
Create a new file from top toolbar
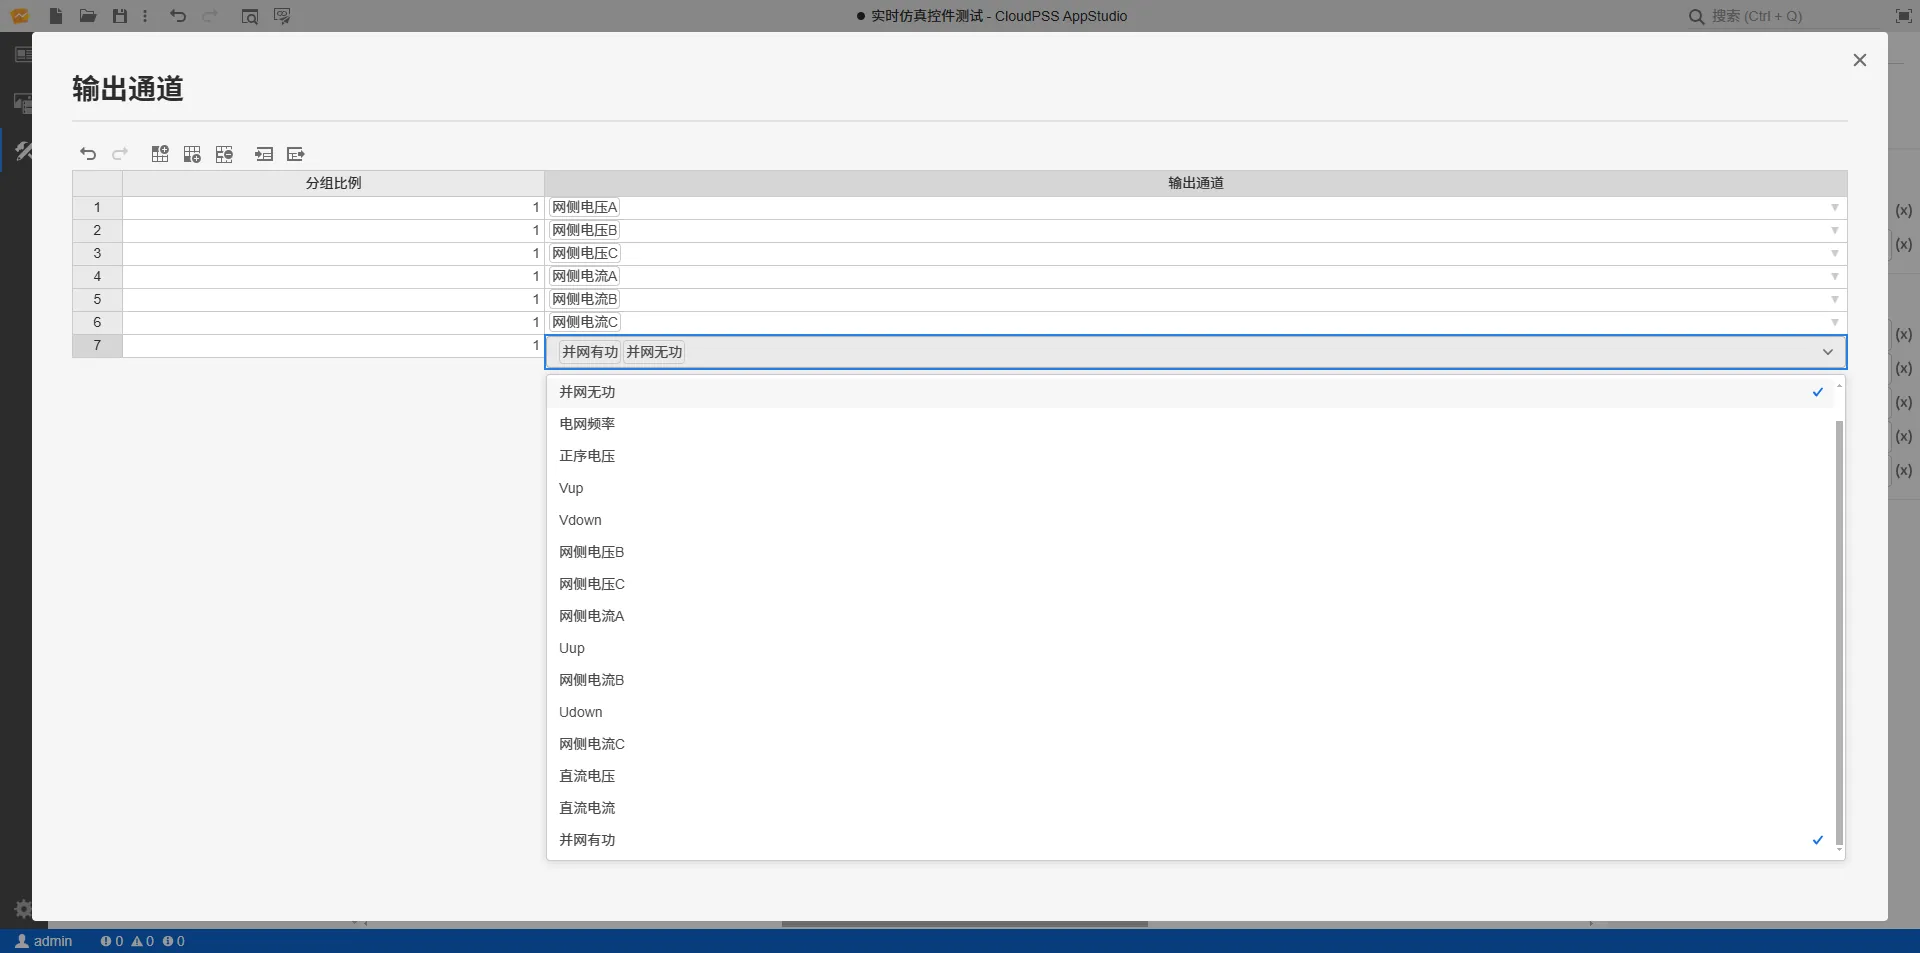coord(56,16)
